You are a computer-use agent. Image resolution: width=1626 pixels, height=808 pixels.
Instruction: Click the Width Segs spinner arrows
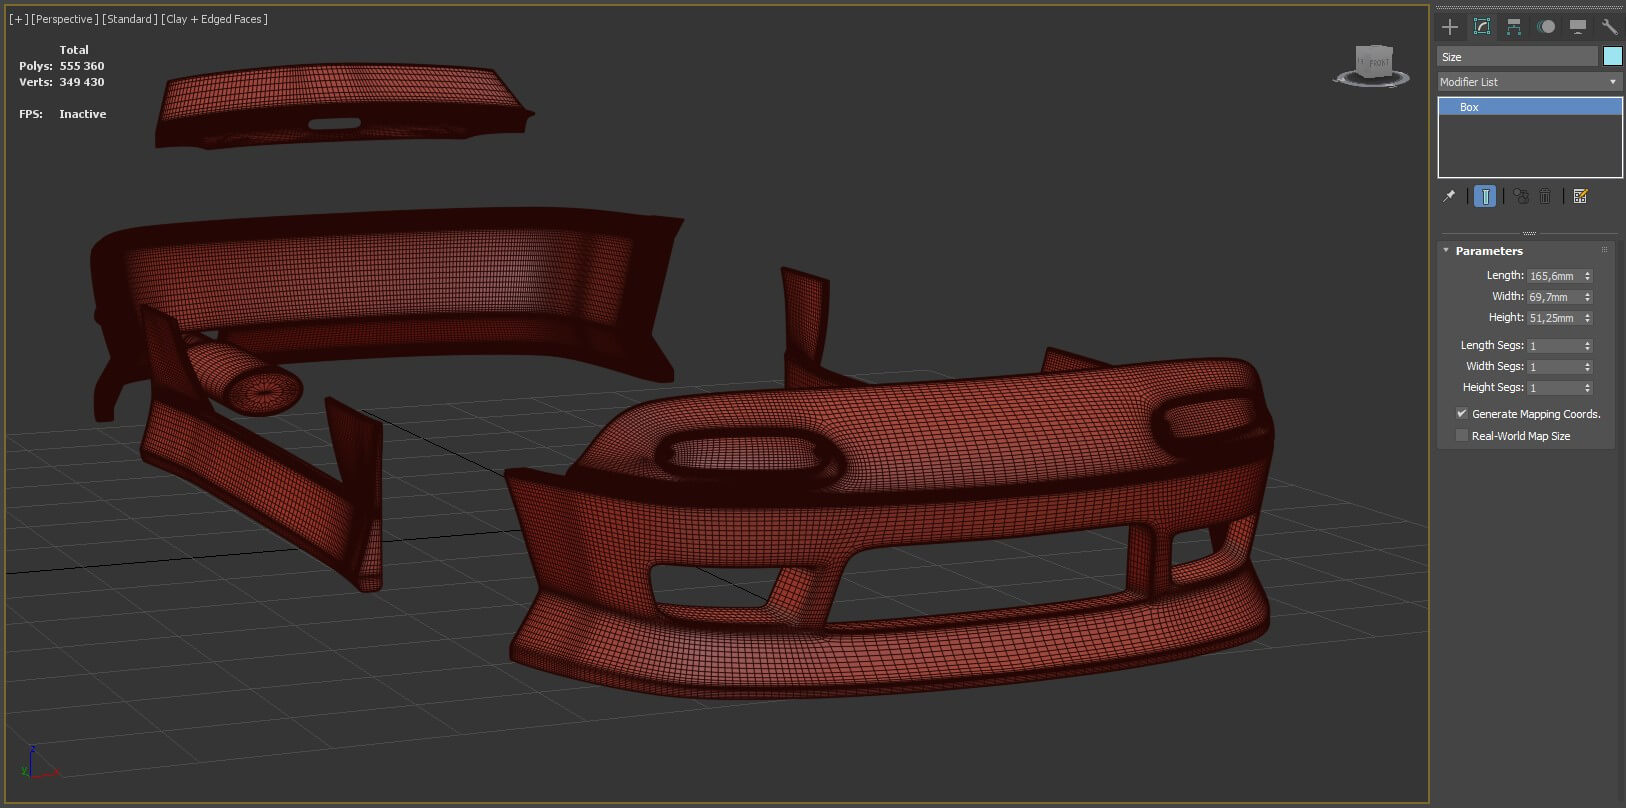(x=1587, y=367)
